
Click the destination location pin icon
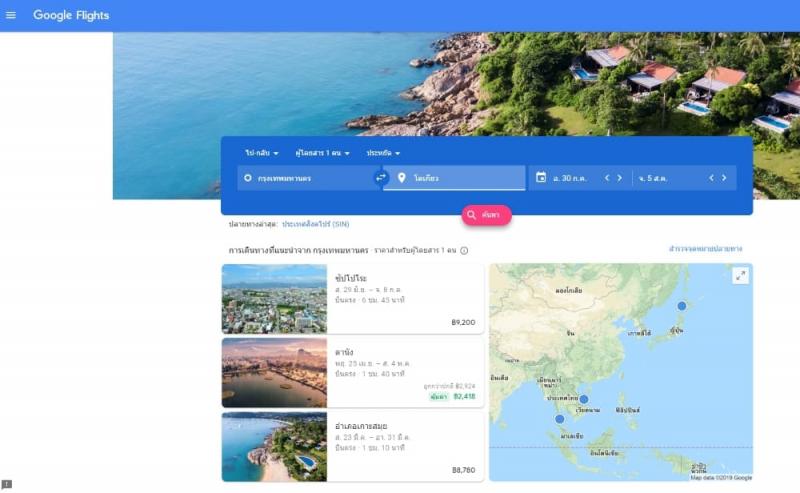click(x=402, y=178)
